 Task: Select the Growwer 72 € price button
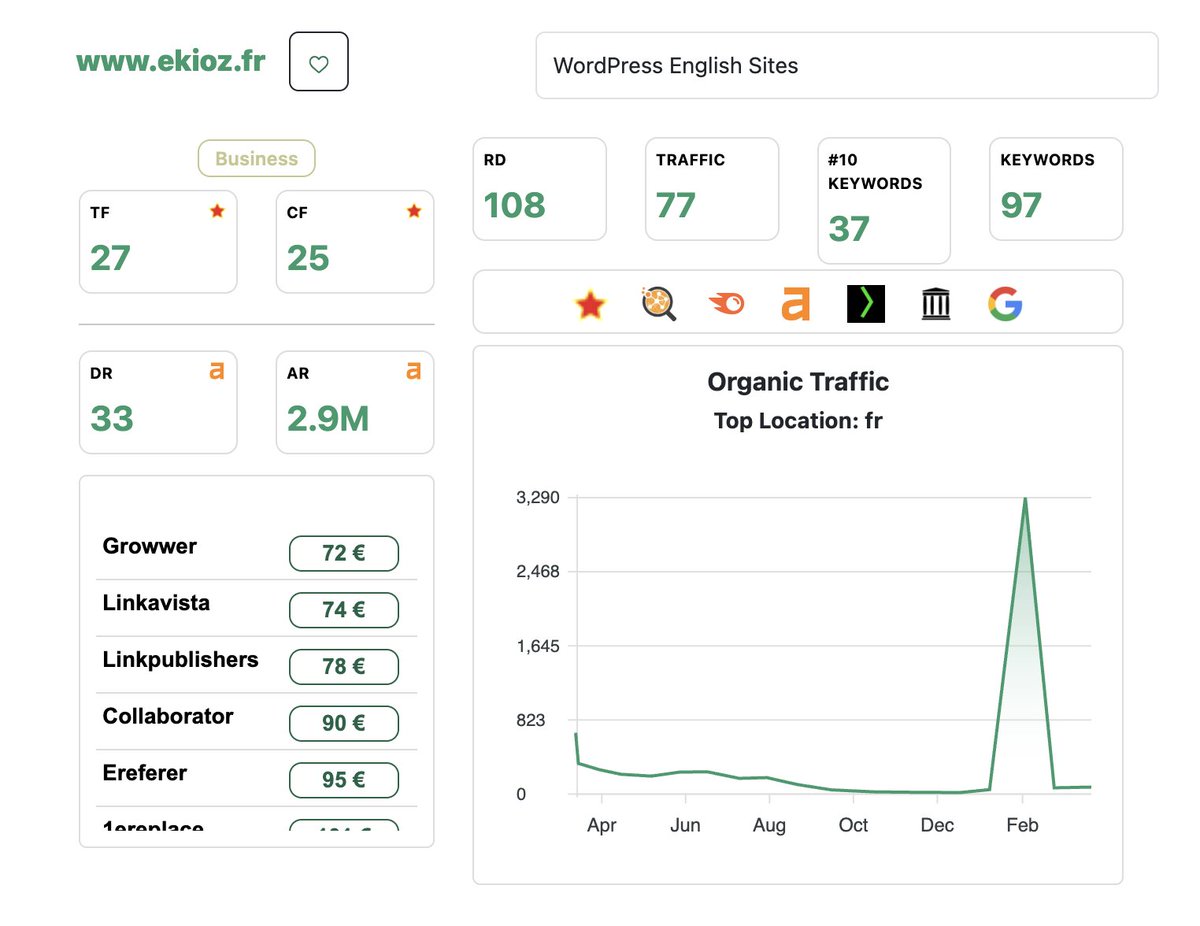pyautogui.click(x=344, y=553)
